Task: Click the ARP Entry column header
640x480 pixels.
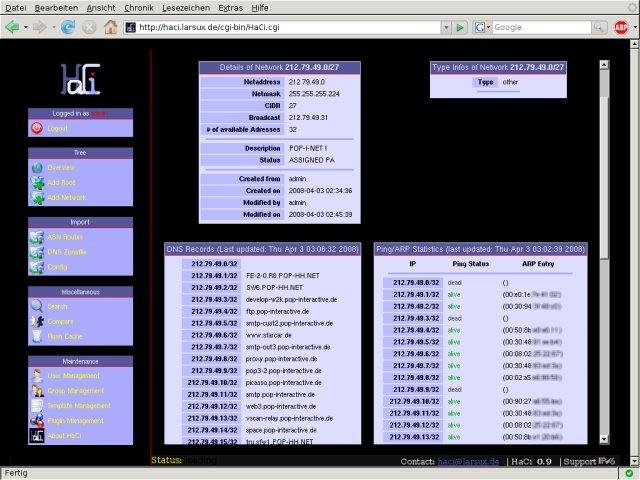Action: tap(538, 264)
